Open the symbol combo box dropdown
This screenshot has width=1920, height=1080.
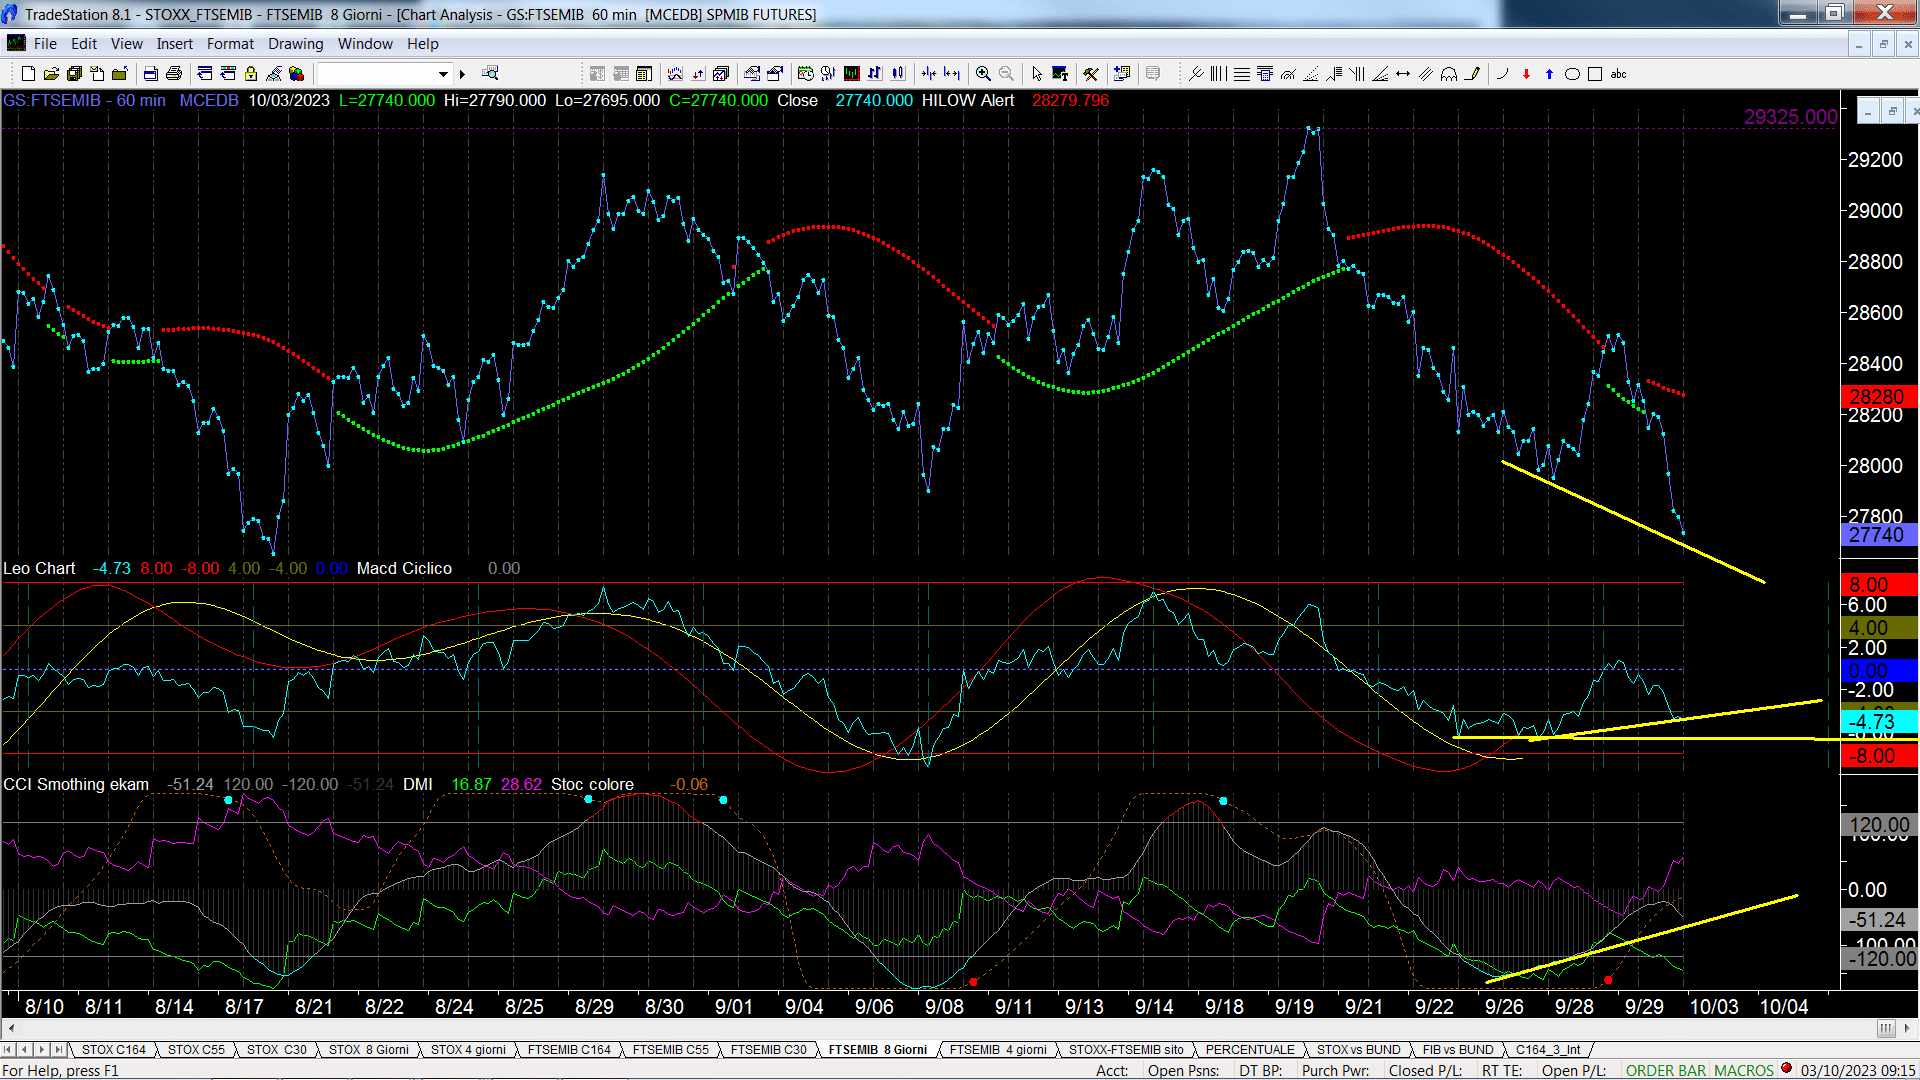[443, 73]
